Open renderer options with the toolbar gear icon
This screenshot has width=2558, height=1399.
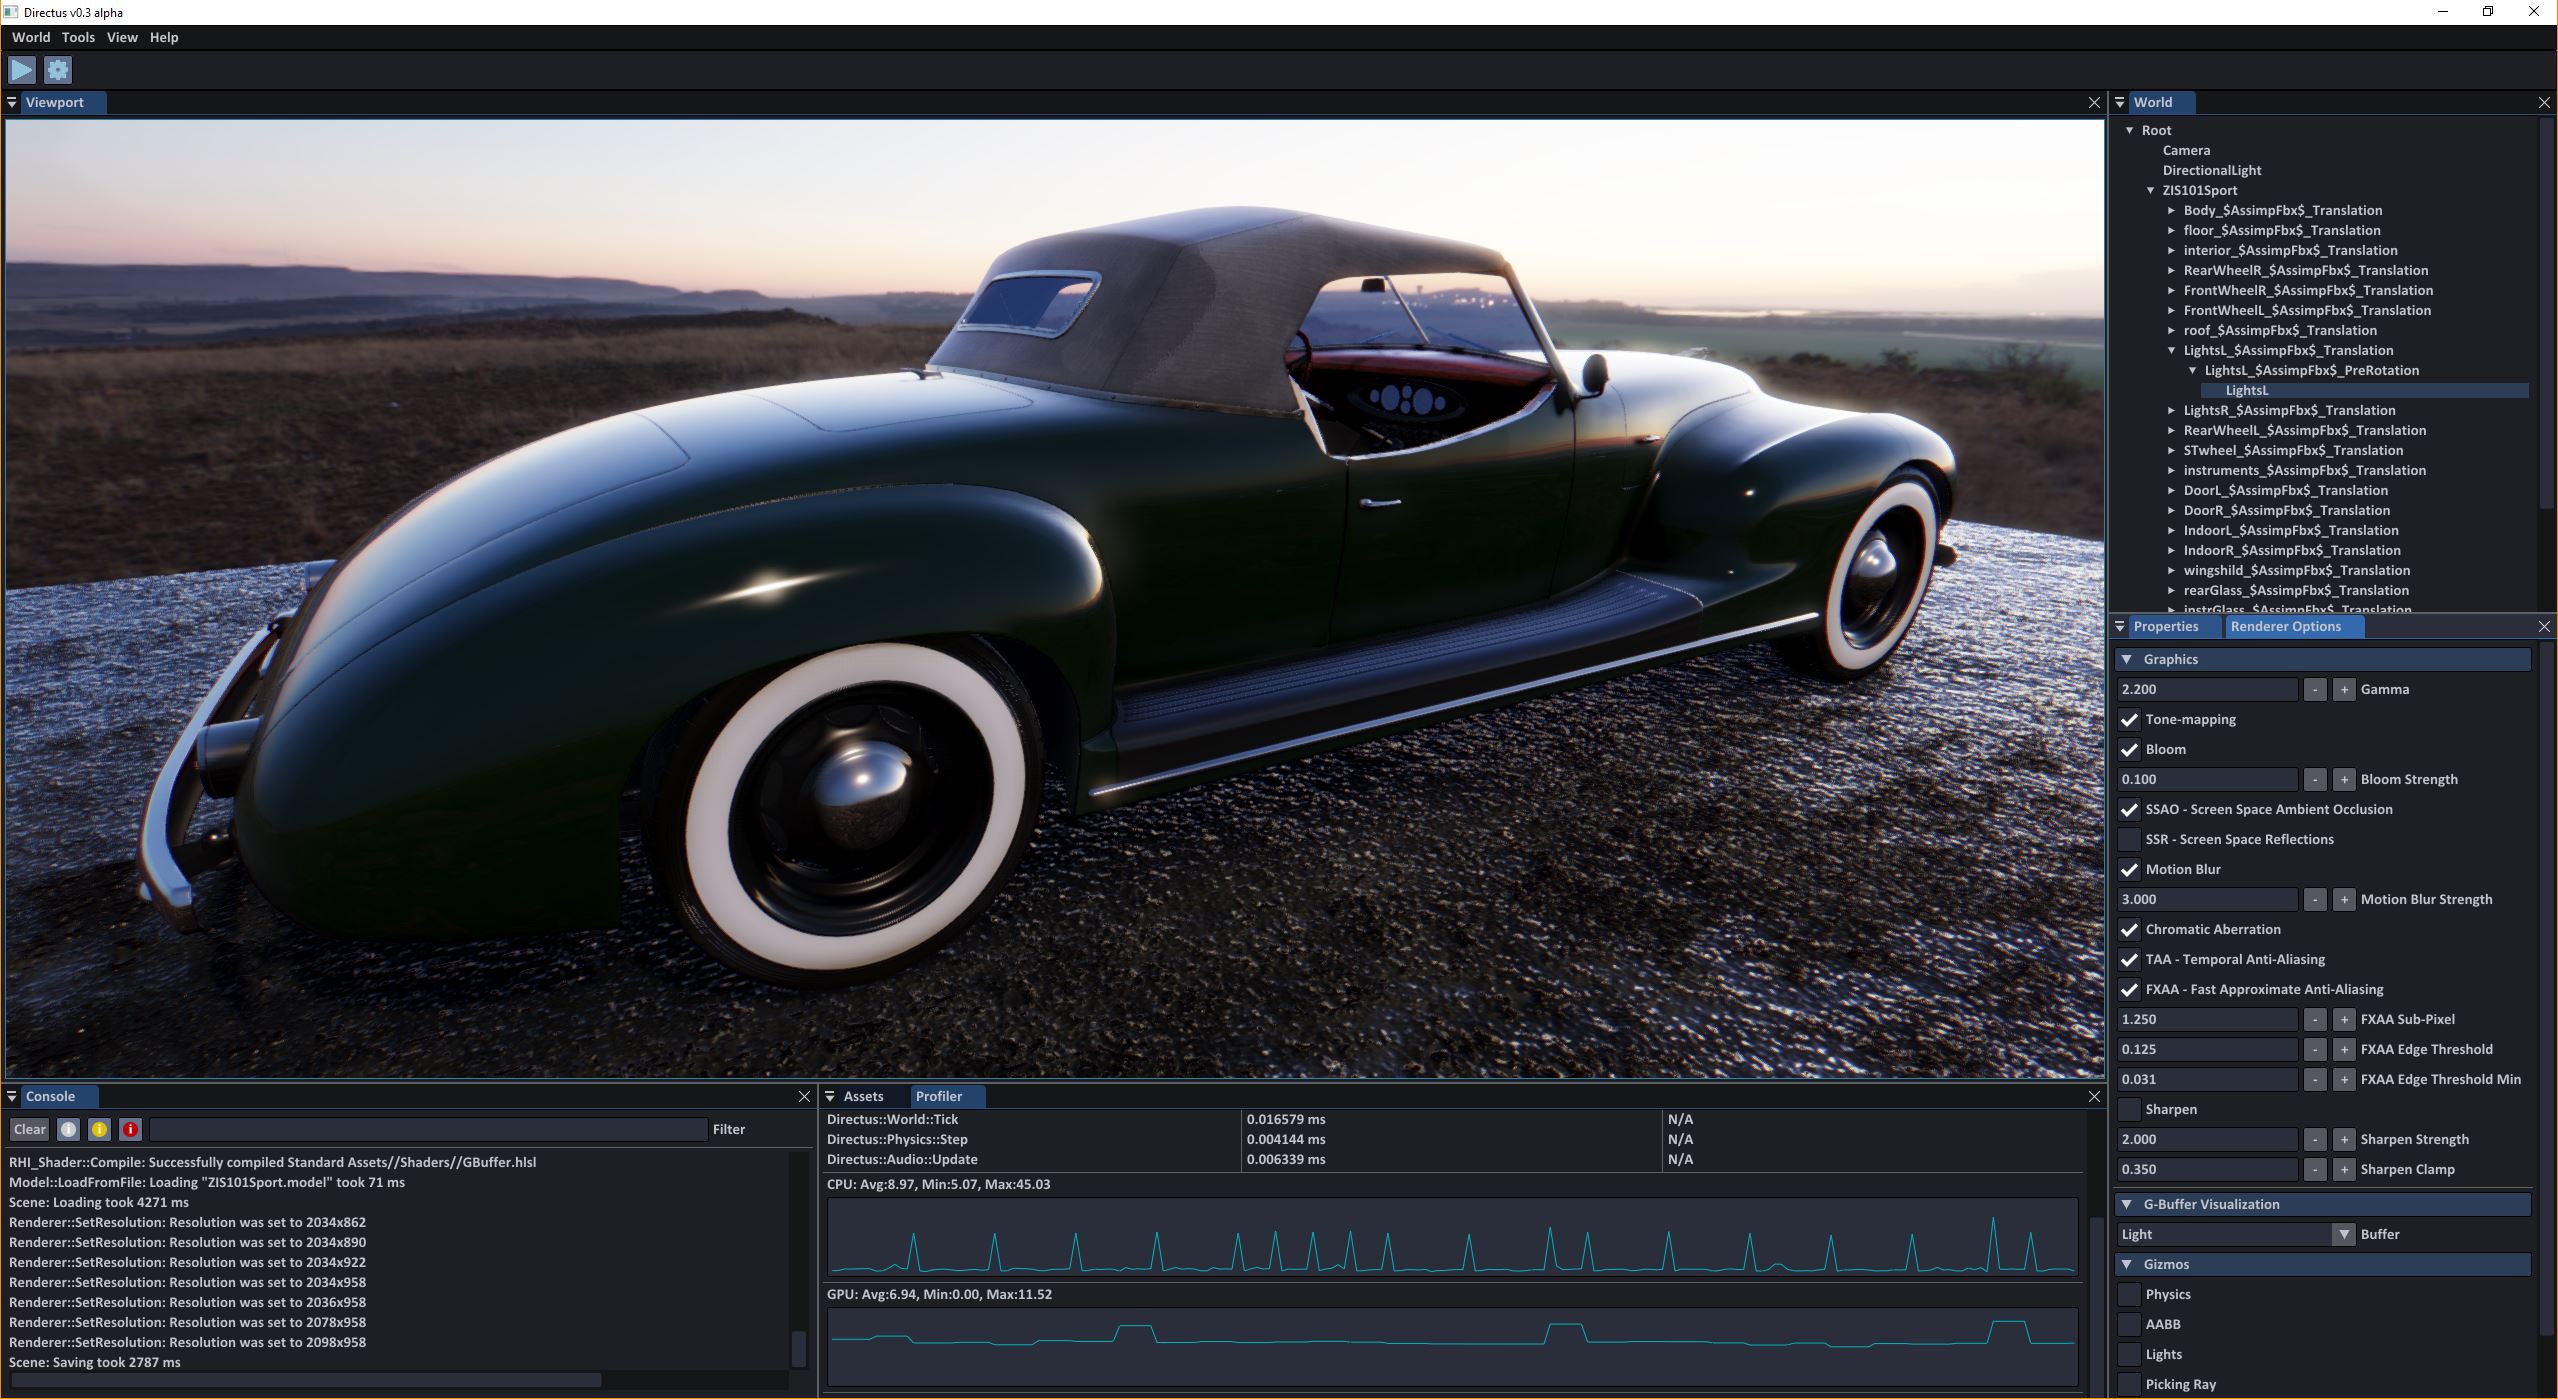tap(58, 70)
